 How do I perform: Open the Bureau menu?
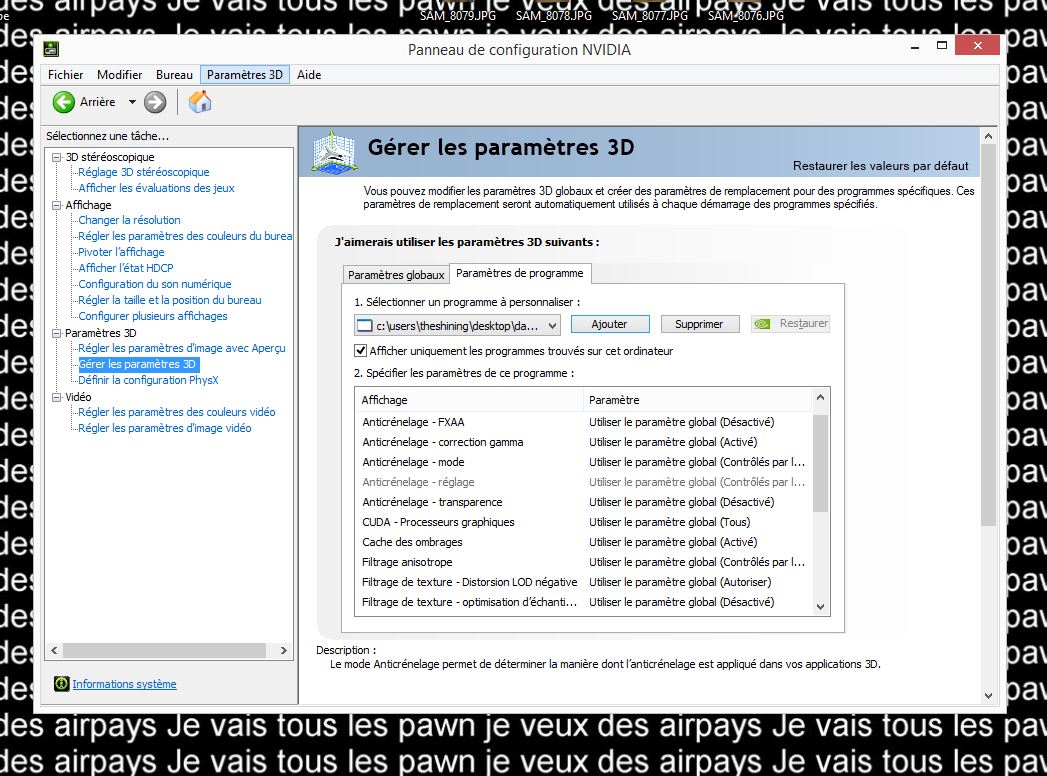[174, 75]
